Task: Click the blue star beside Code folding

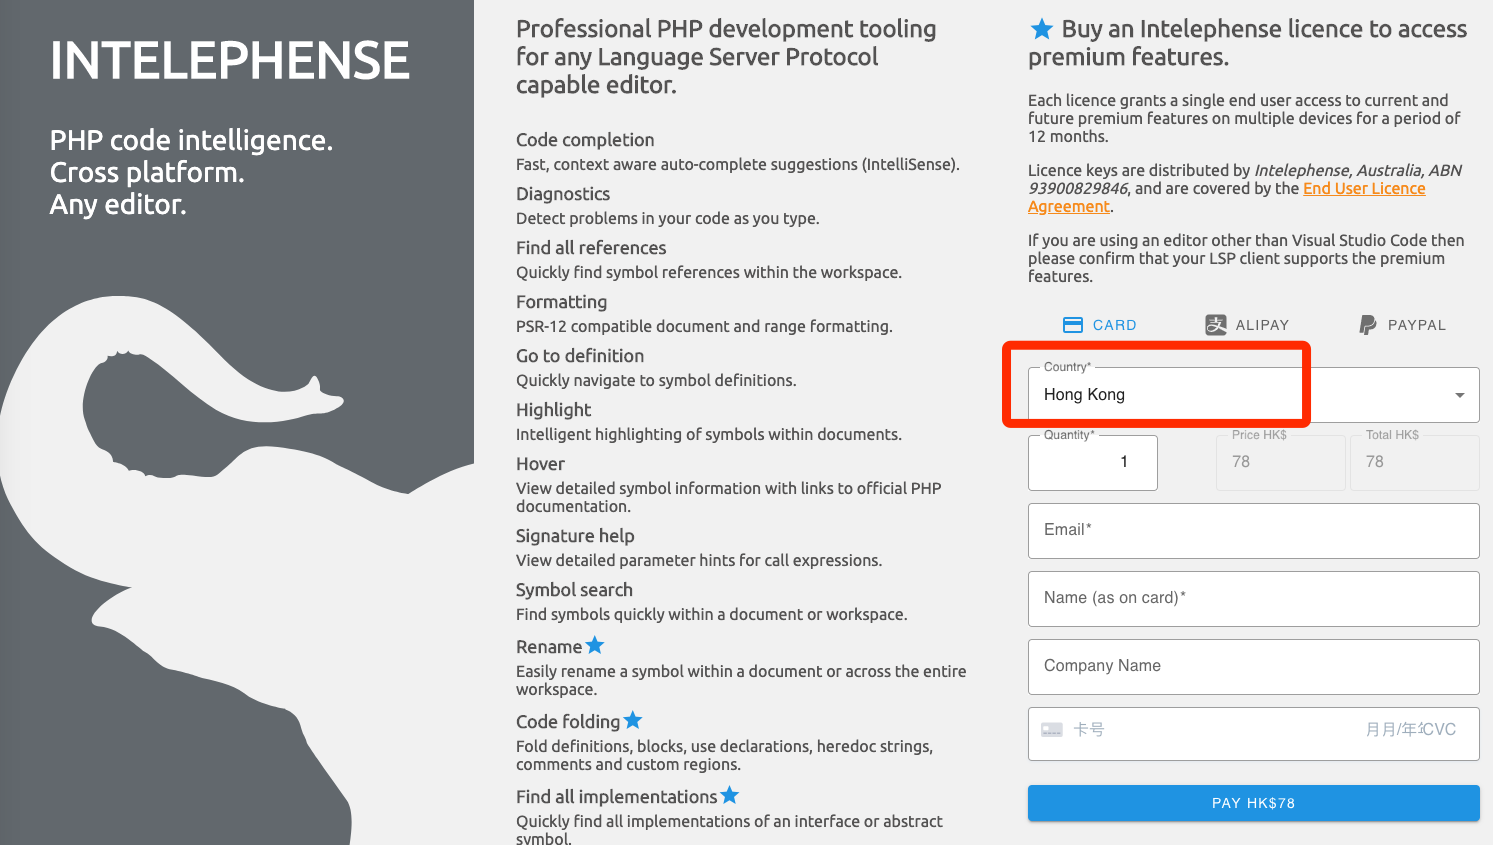Action: [633, 720]
